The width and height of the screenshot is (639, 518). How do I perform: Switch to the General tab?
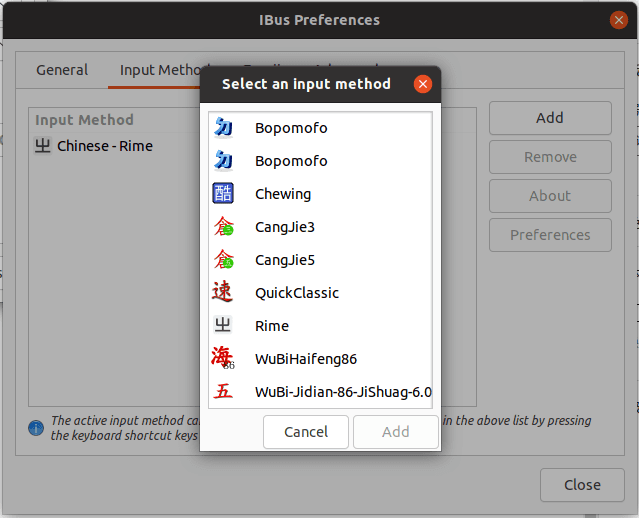(62, 70)
